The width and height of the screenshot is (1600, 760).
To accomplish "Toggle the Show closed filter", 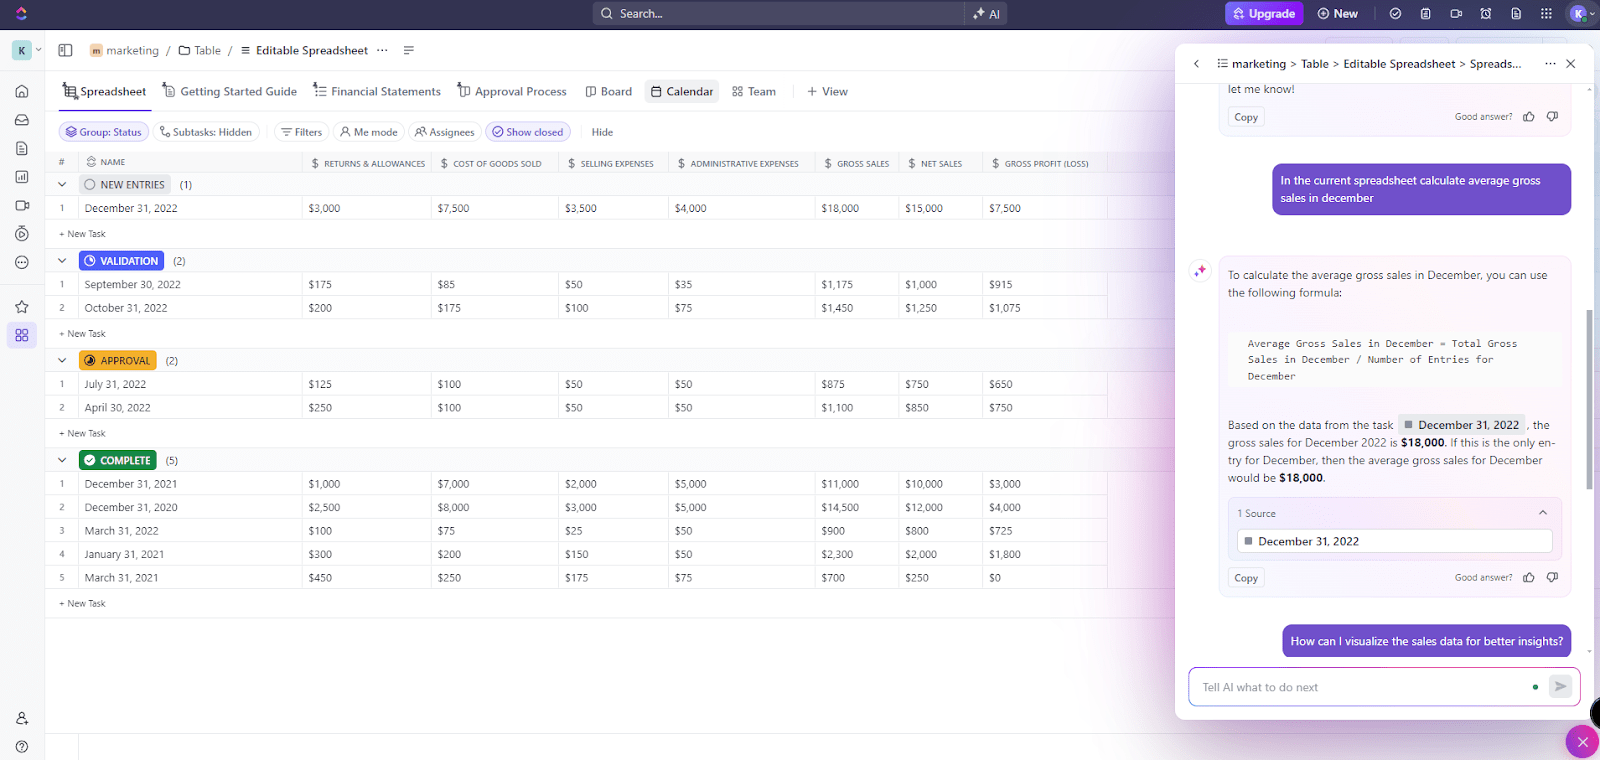I will tap(527, 132).
